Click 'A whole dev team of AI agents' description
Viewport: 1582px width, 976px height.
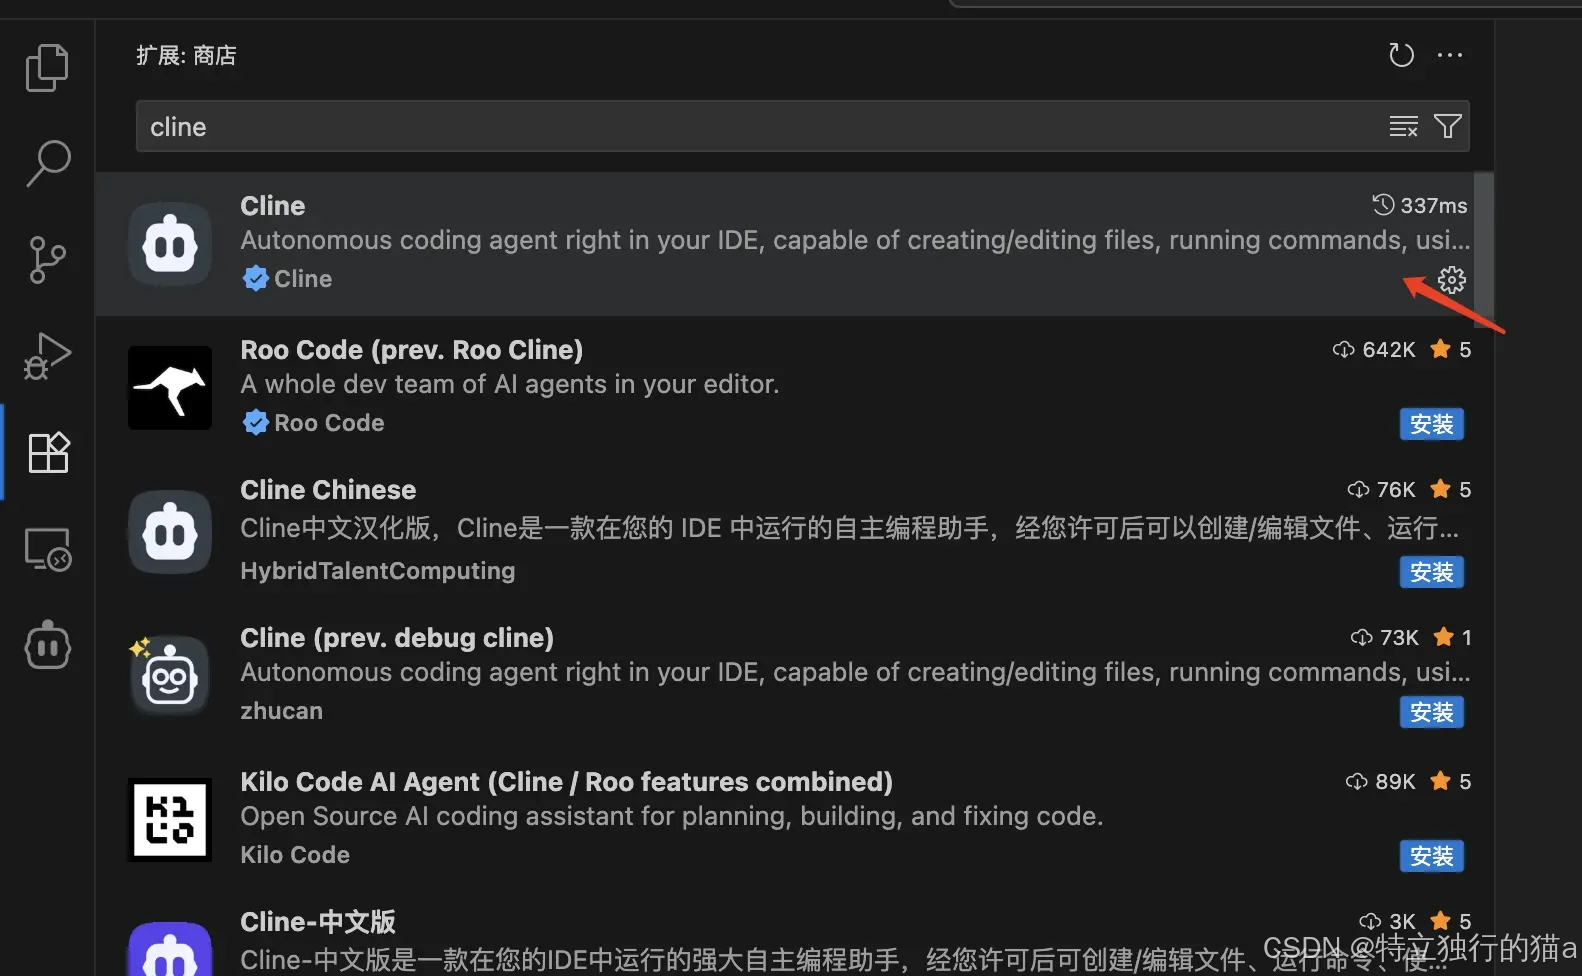tap(510, 384)
